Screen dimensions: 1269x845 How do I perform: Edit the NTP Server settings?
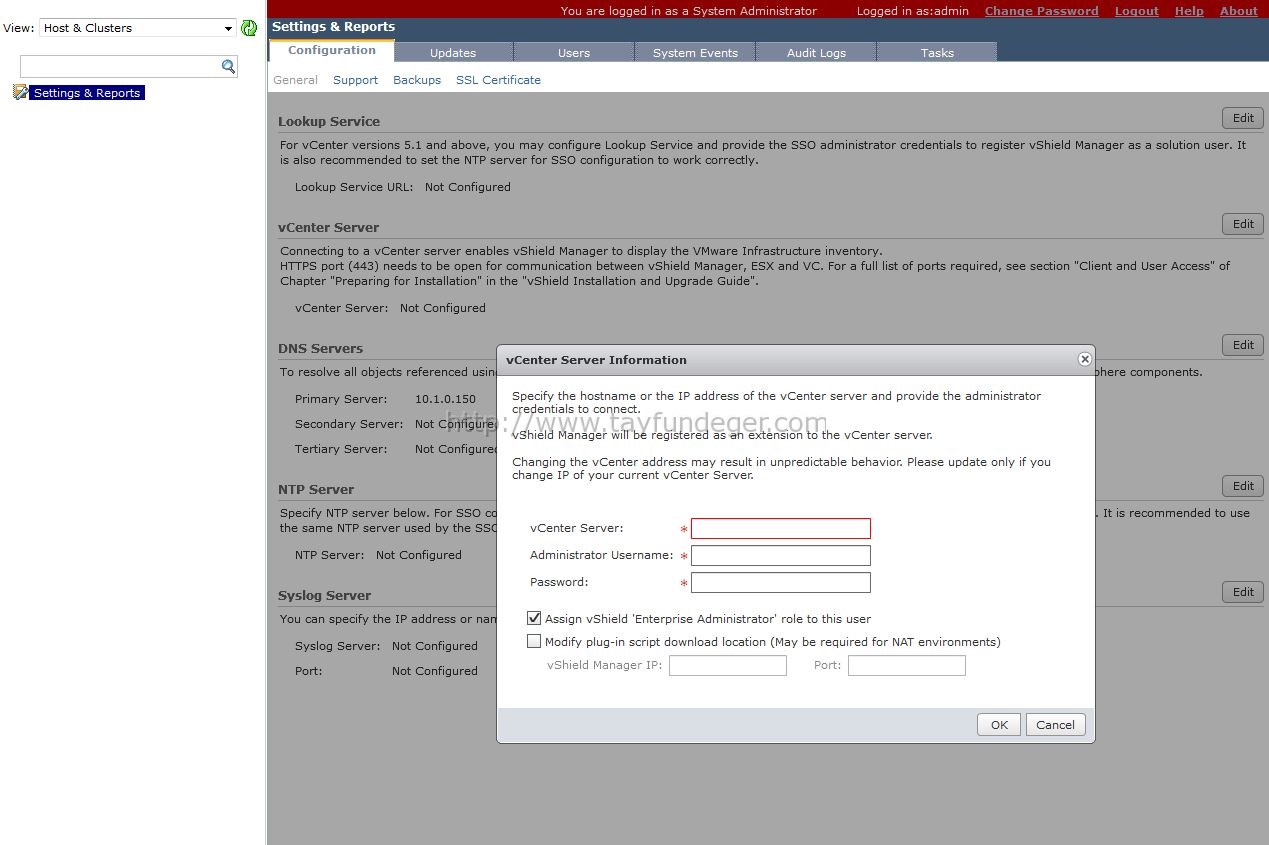coord(1243,486)
